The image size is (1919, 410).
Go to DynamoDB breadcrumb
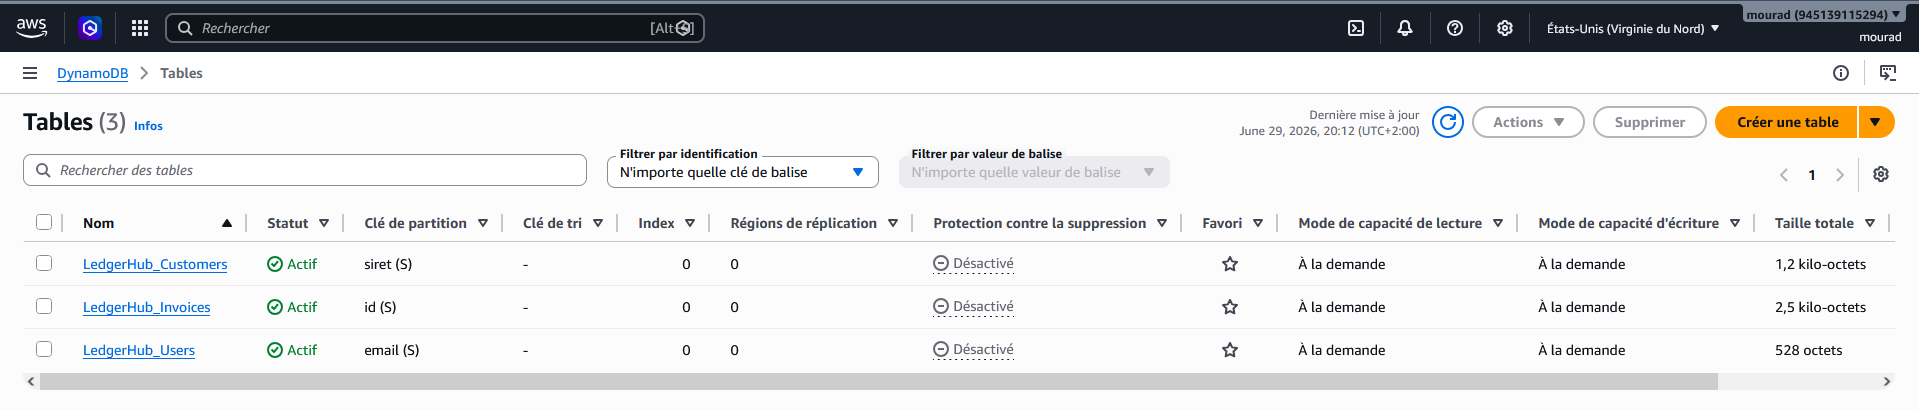click(x=92, y=73)
